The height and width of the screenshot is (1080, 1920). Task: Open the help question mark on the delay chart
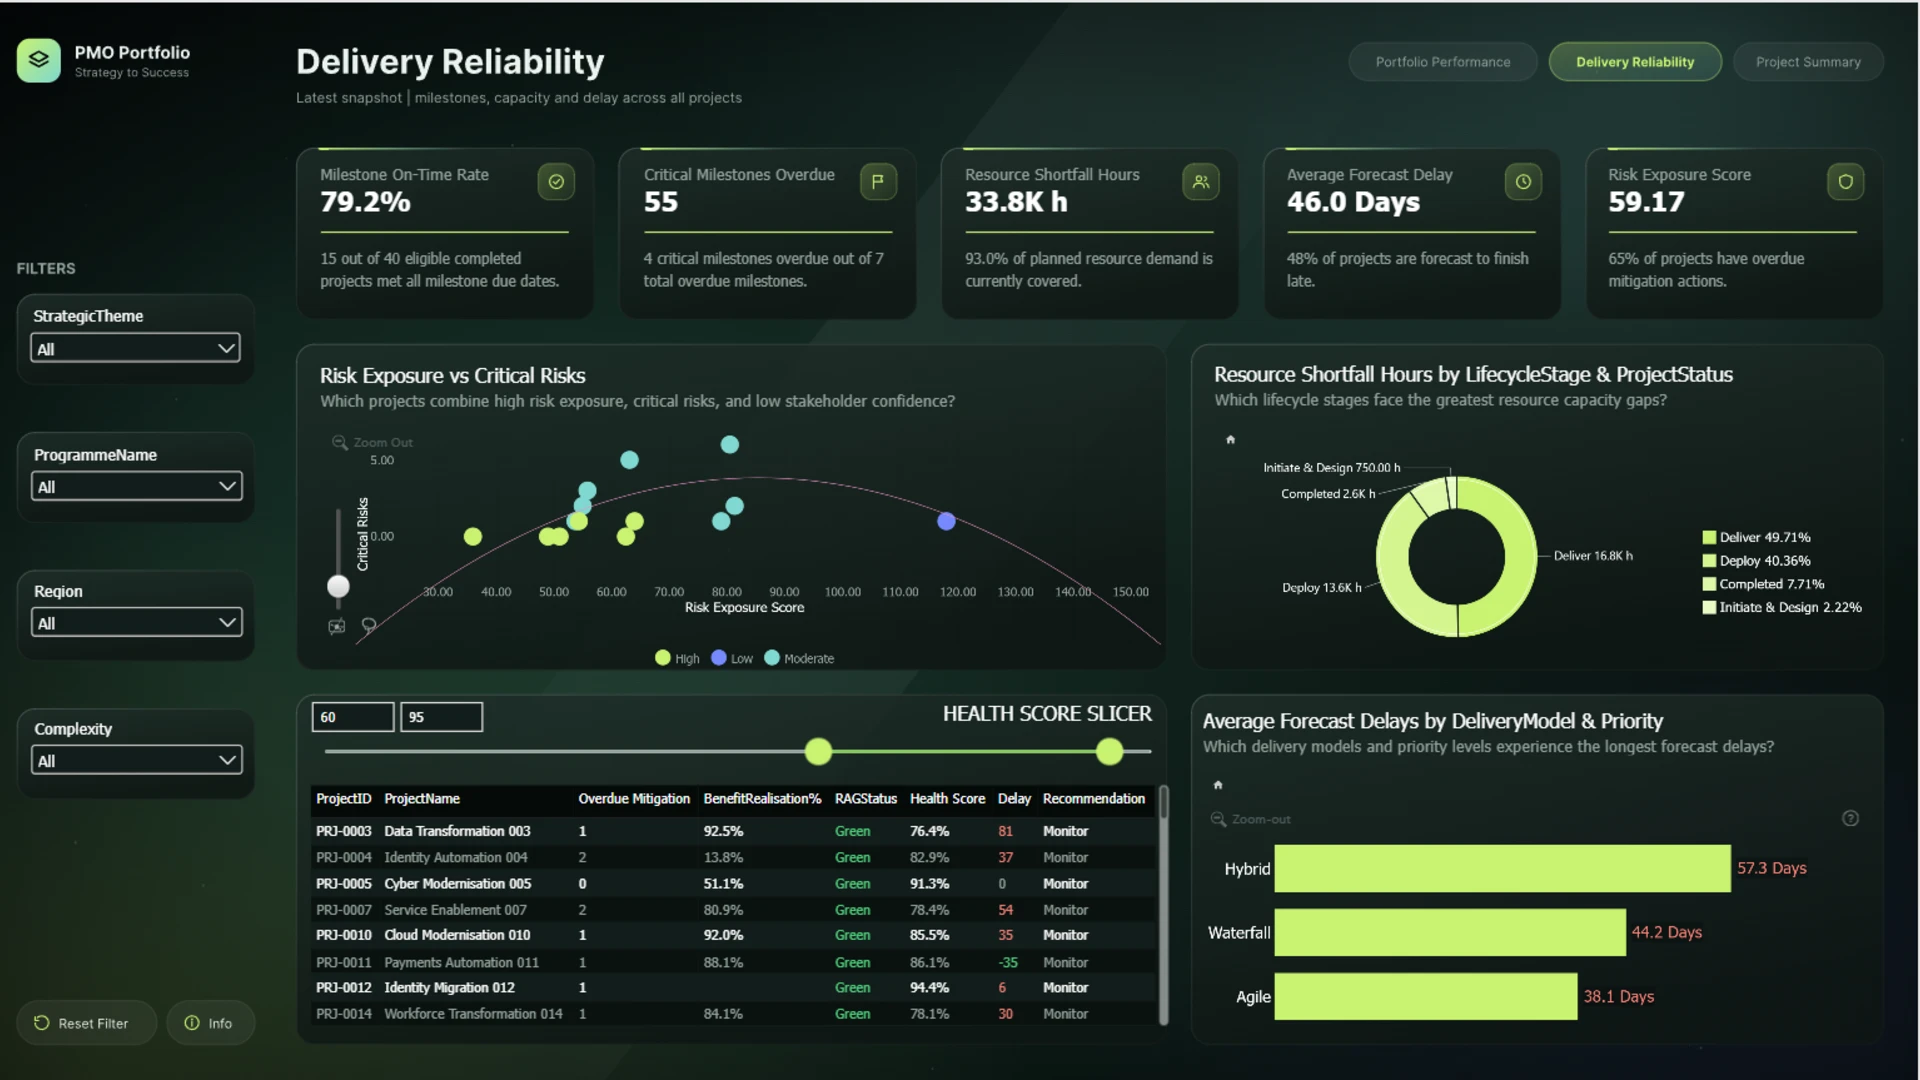1851,818
